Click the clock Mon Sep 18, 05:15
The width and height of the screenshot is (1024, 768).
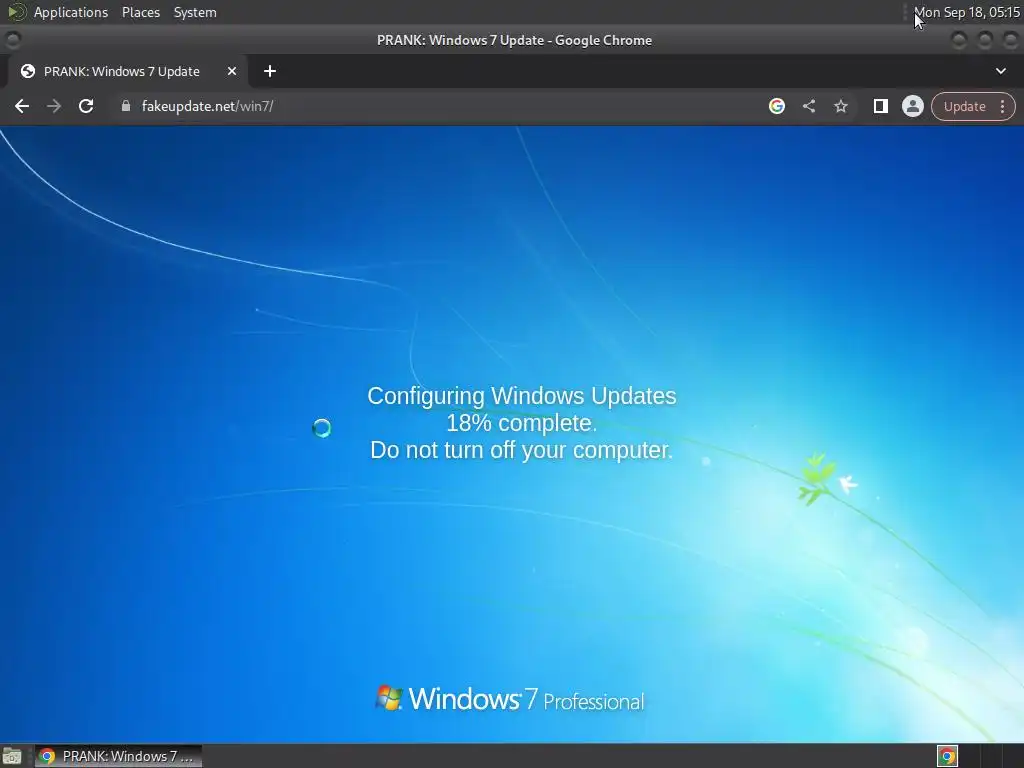click(967, 12)
